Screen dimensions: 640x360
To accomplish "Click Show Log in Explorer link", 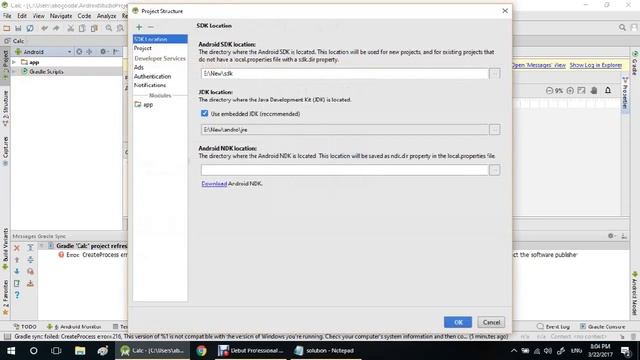I will [x=596, y=65].
